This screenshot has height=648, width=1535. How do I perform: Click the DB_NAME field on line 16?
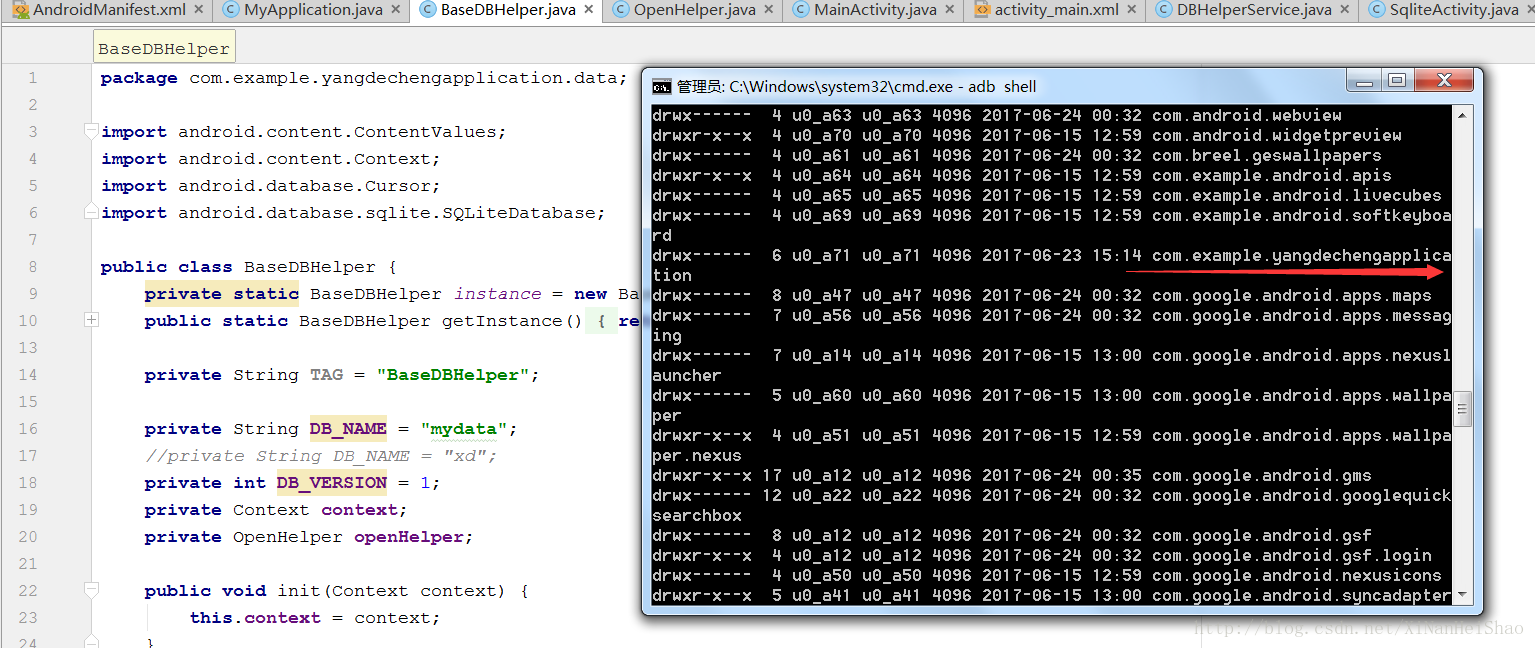point(348,428)
